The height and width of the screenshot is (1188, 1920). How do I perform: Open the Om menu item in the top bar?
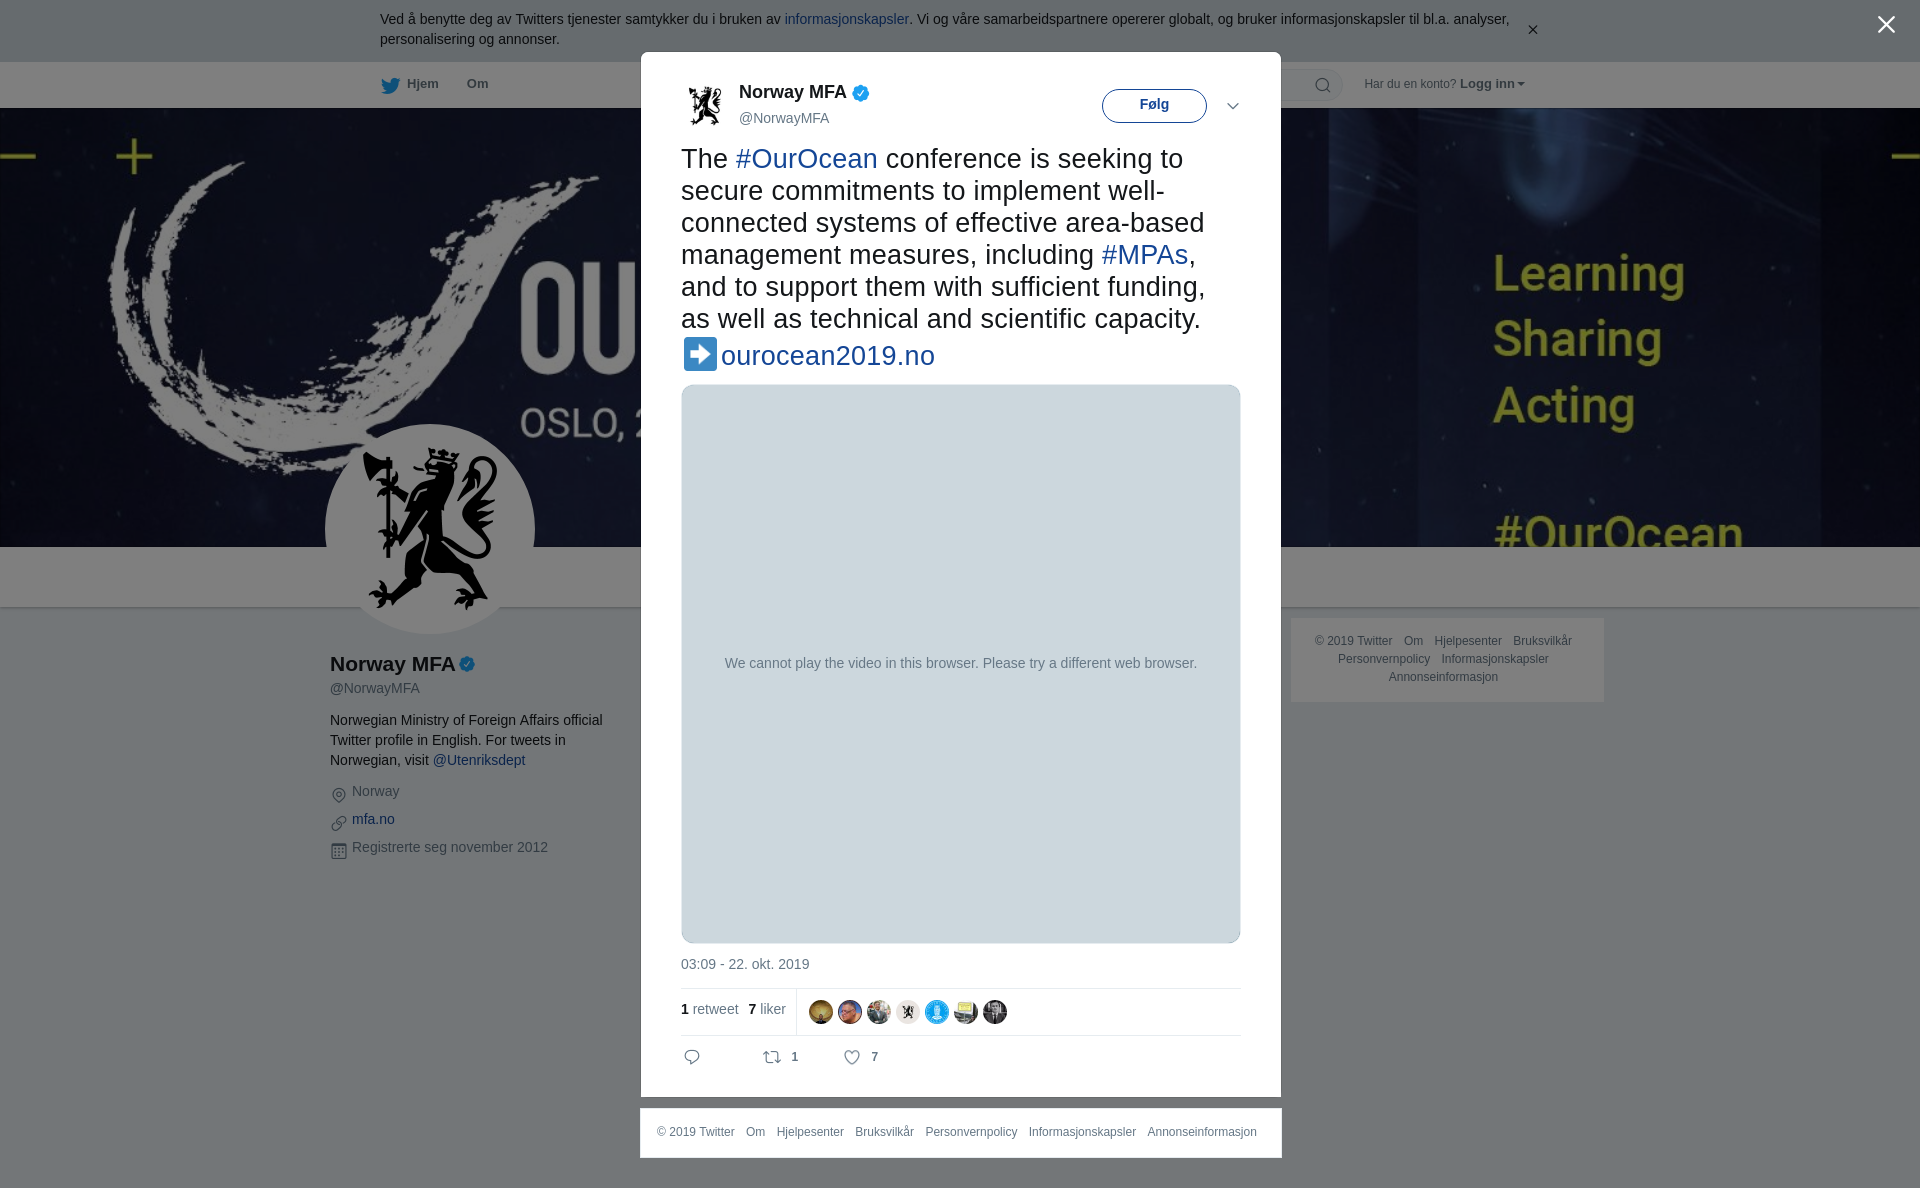pos(477,84)
